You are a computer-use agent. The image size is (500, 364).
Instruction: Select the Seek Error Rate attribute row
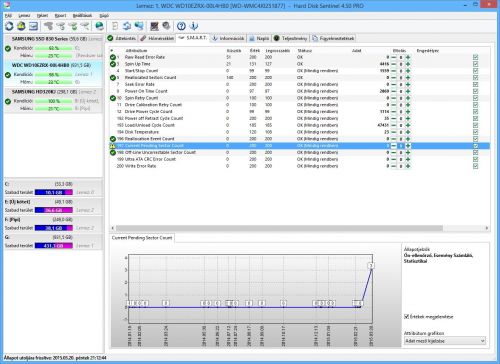[x=300, y=84]
